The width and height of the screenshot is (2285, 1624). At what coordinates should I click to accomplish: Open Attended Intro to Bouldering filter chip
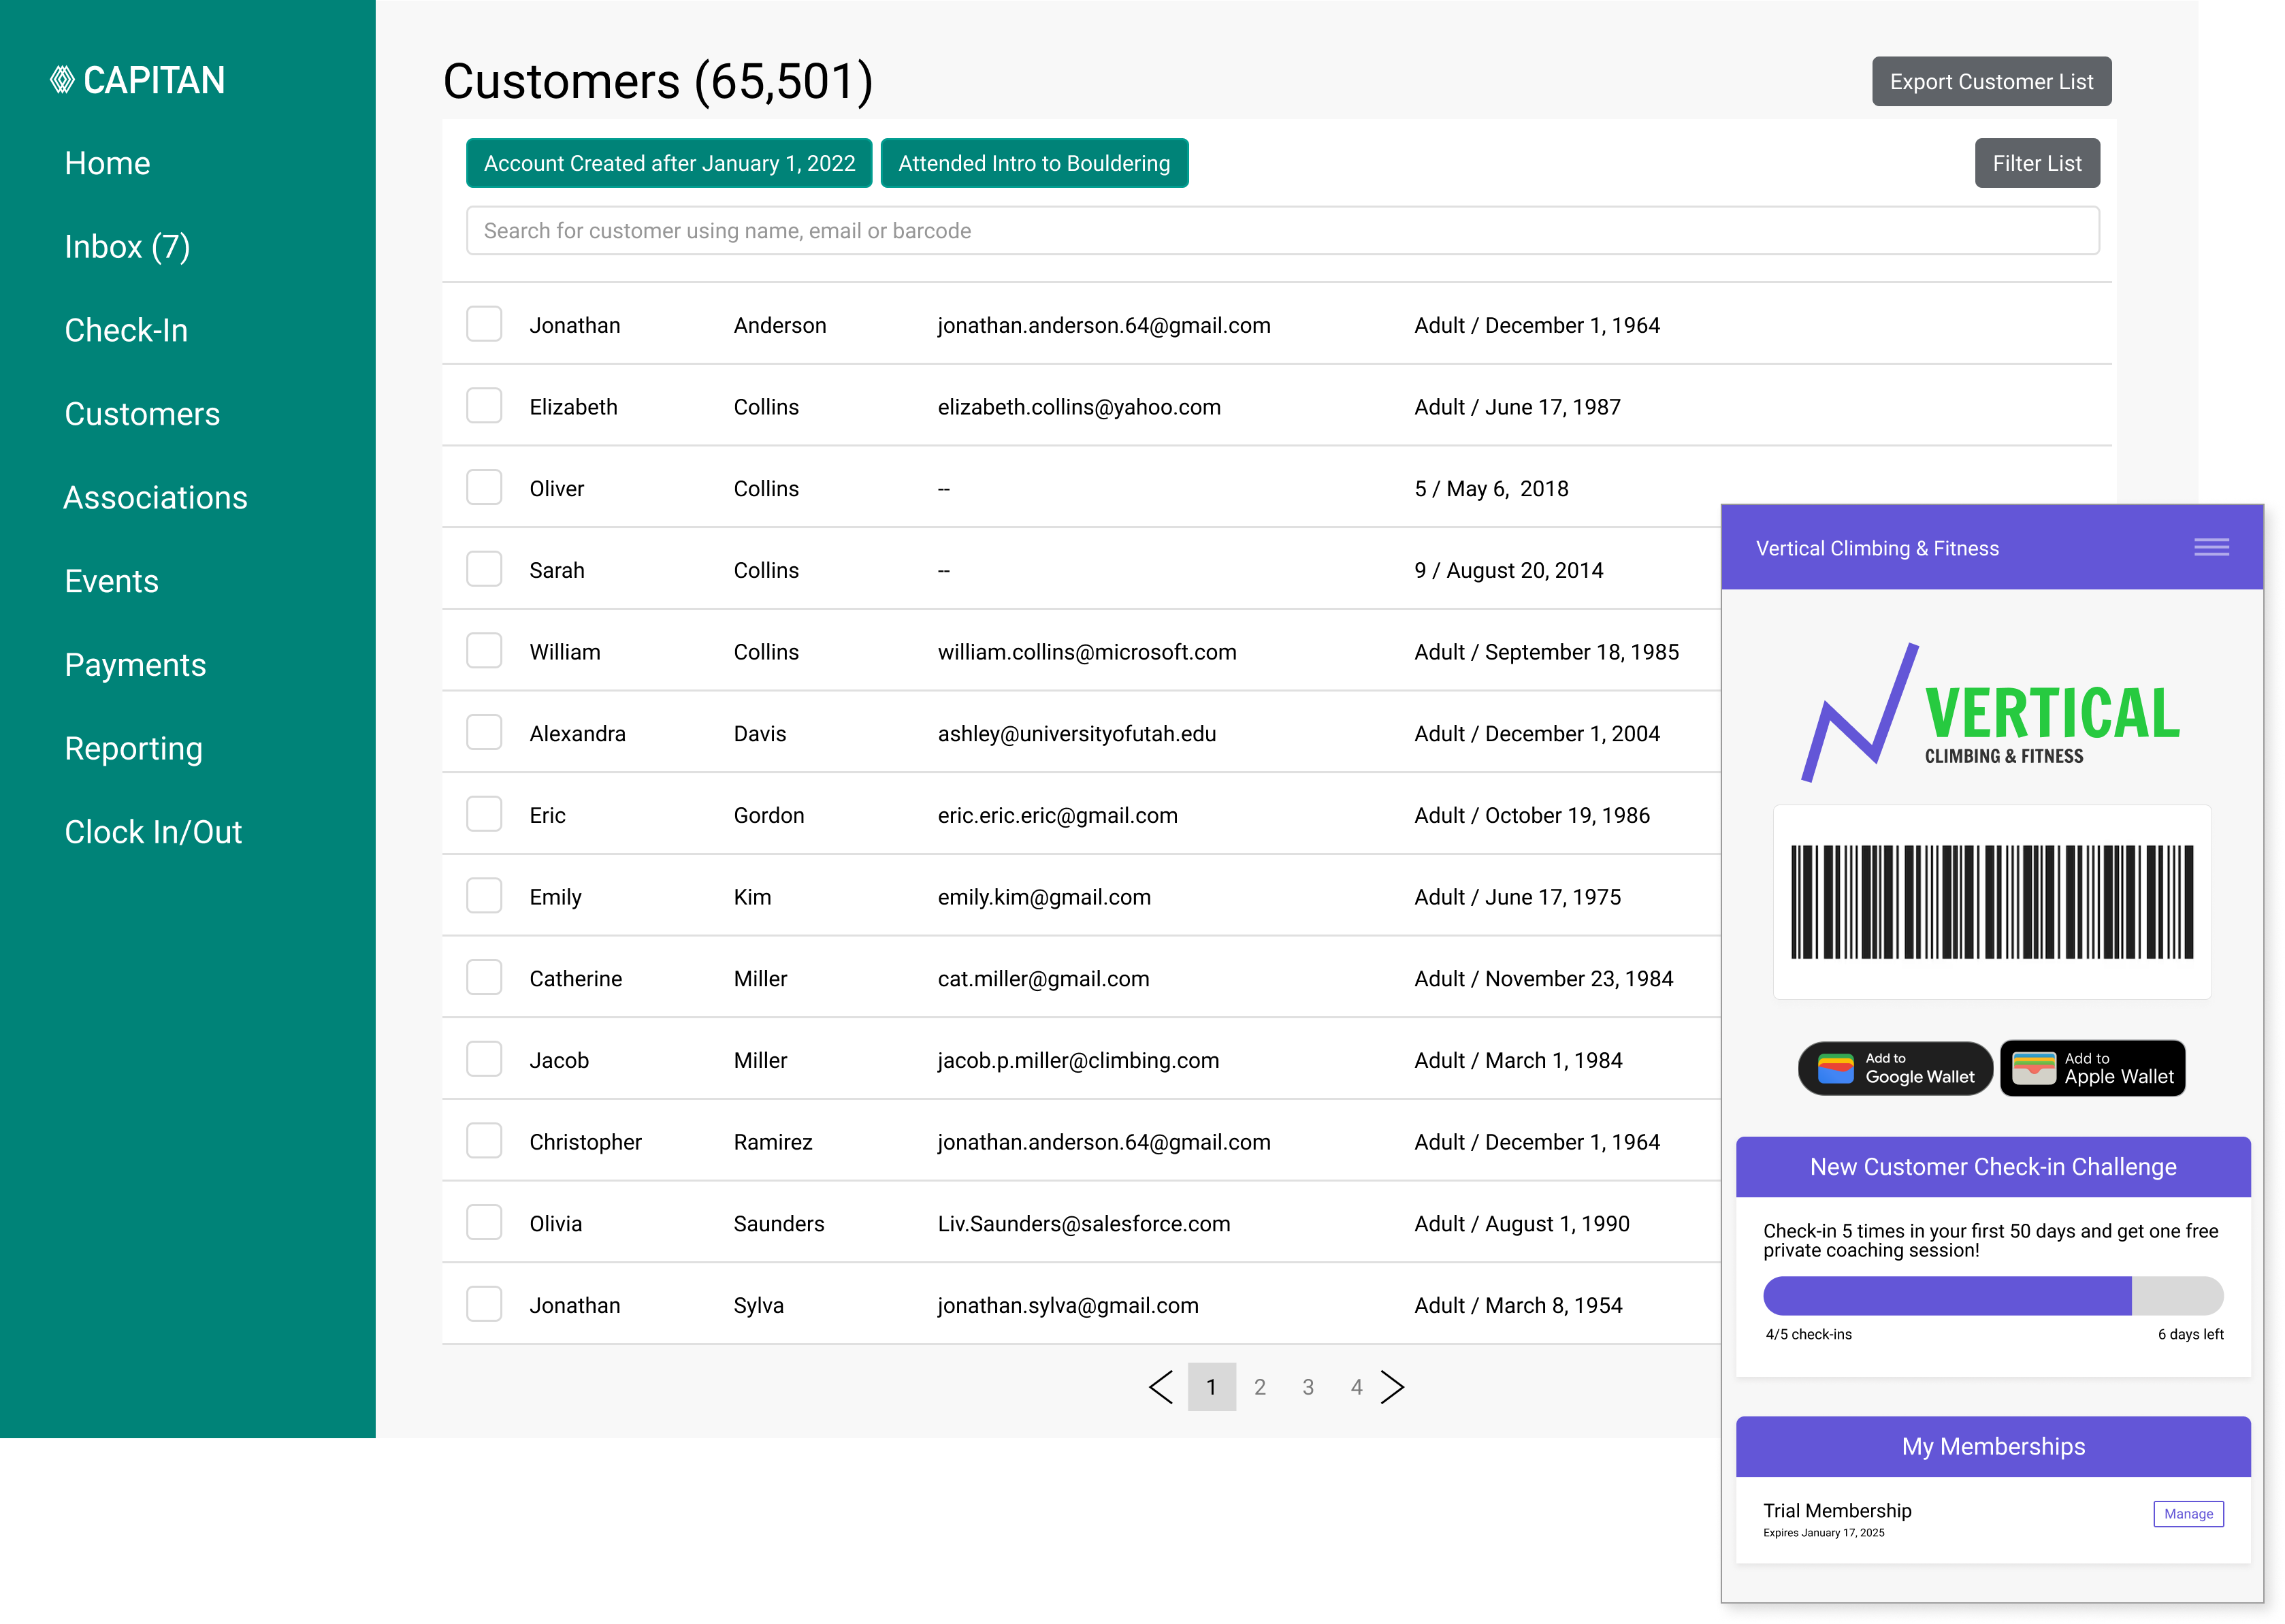(1033, 163)
